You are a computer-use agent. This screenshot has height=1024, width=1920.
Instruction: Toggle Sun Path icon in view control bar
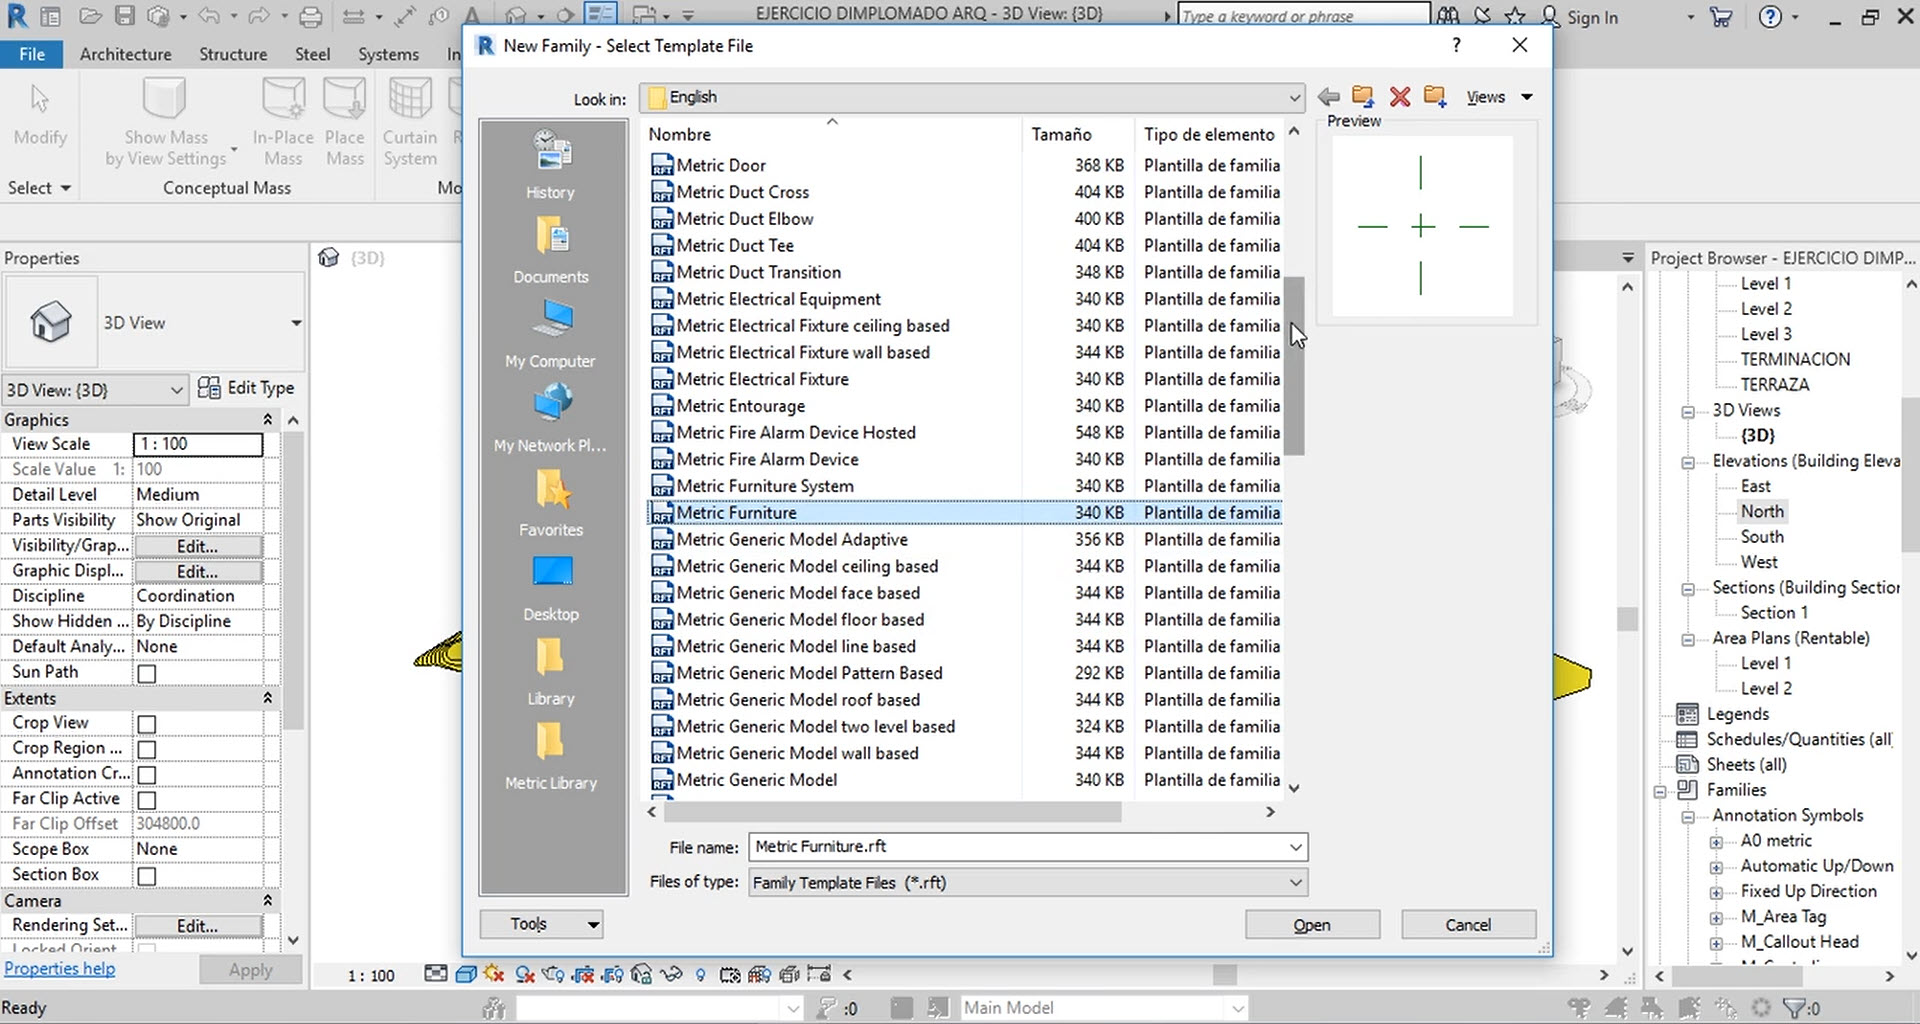pyautogui.click(x=494, y=974)
